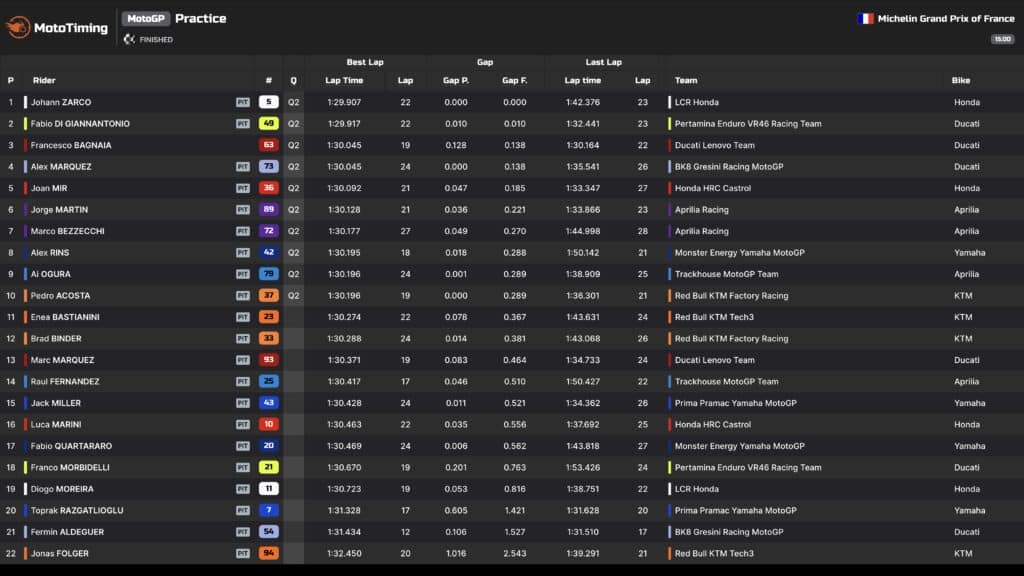Click Michelin Grand Prix of France title
Image resolution: width=1024 pixels, height=576 pixels.
[946, 19]
